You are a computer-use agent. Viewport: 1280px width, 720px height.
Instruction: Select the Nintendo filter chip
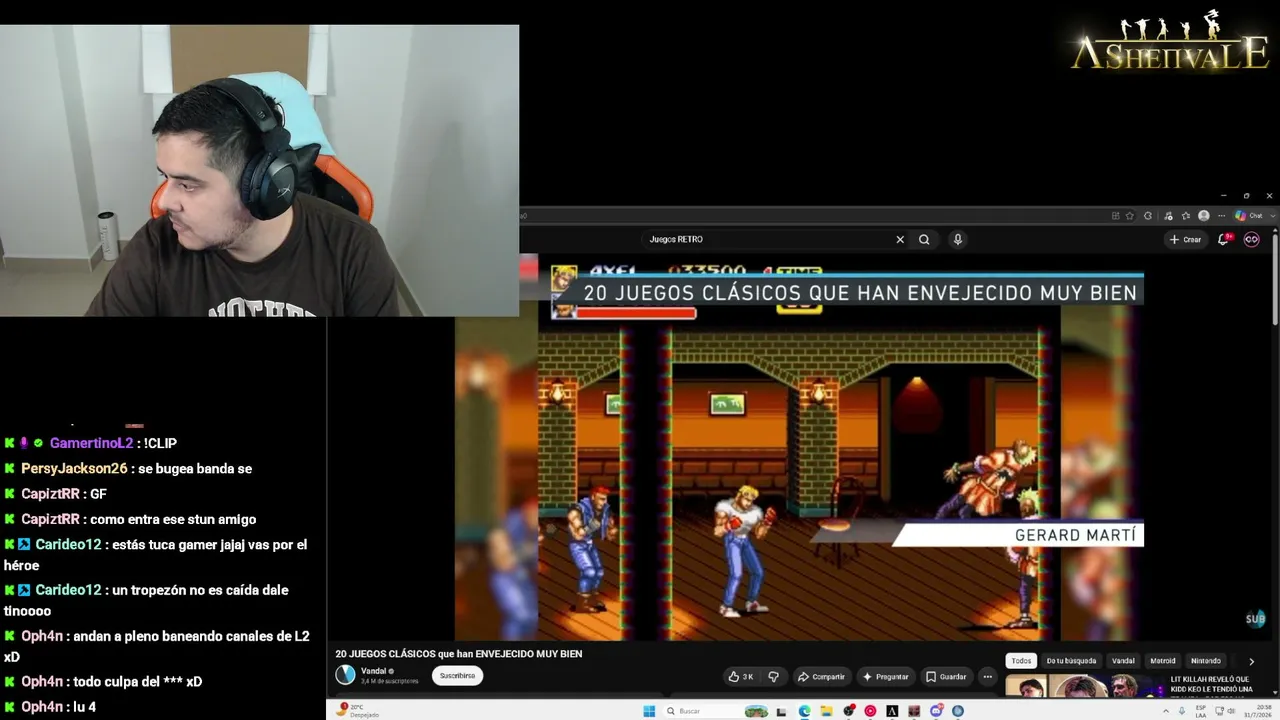pyautogui.click(x=1206, y=661)
